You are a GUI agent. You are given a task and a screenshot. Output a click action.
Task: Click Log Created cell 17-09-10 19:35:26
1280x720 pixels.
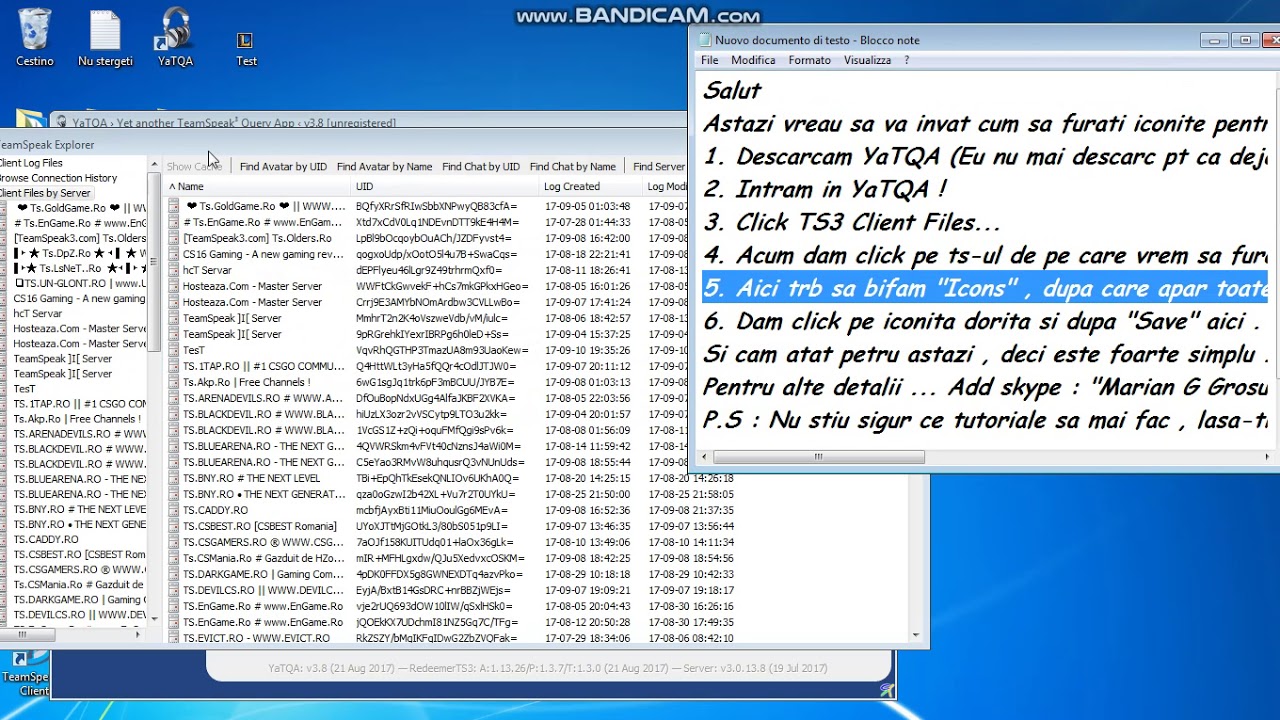point(588,350)
